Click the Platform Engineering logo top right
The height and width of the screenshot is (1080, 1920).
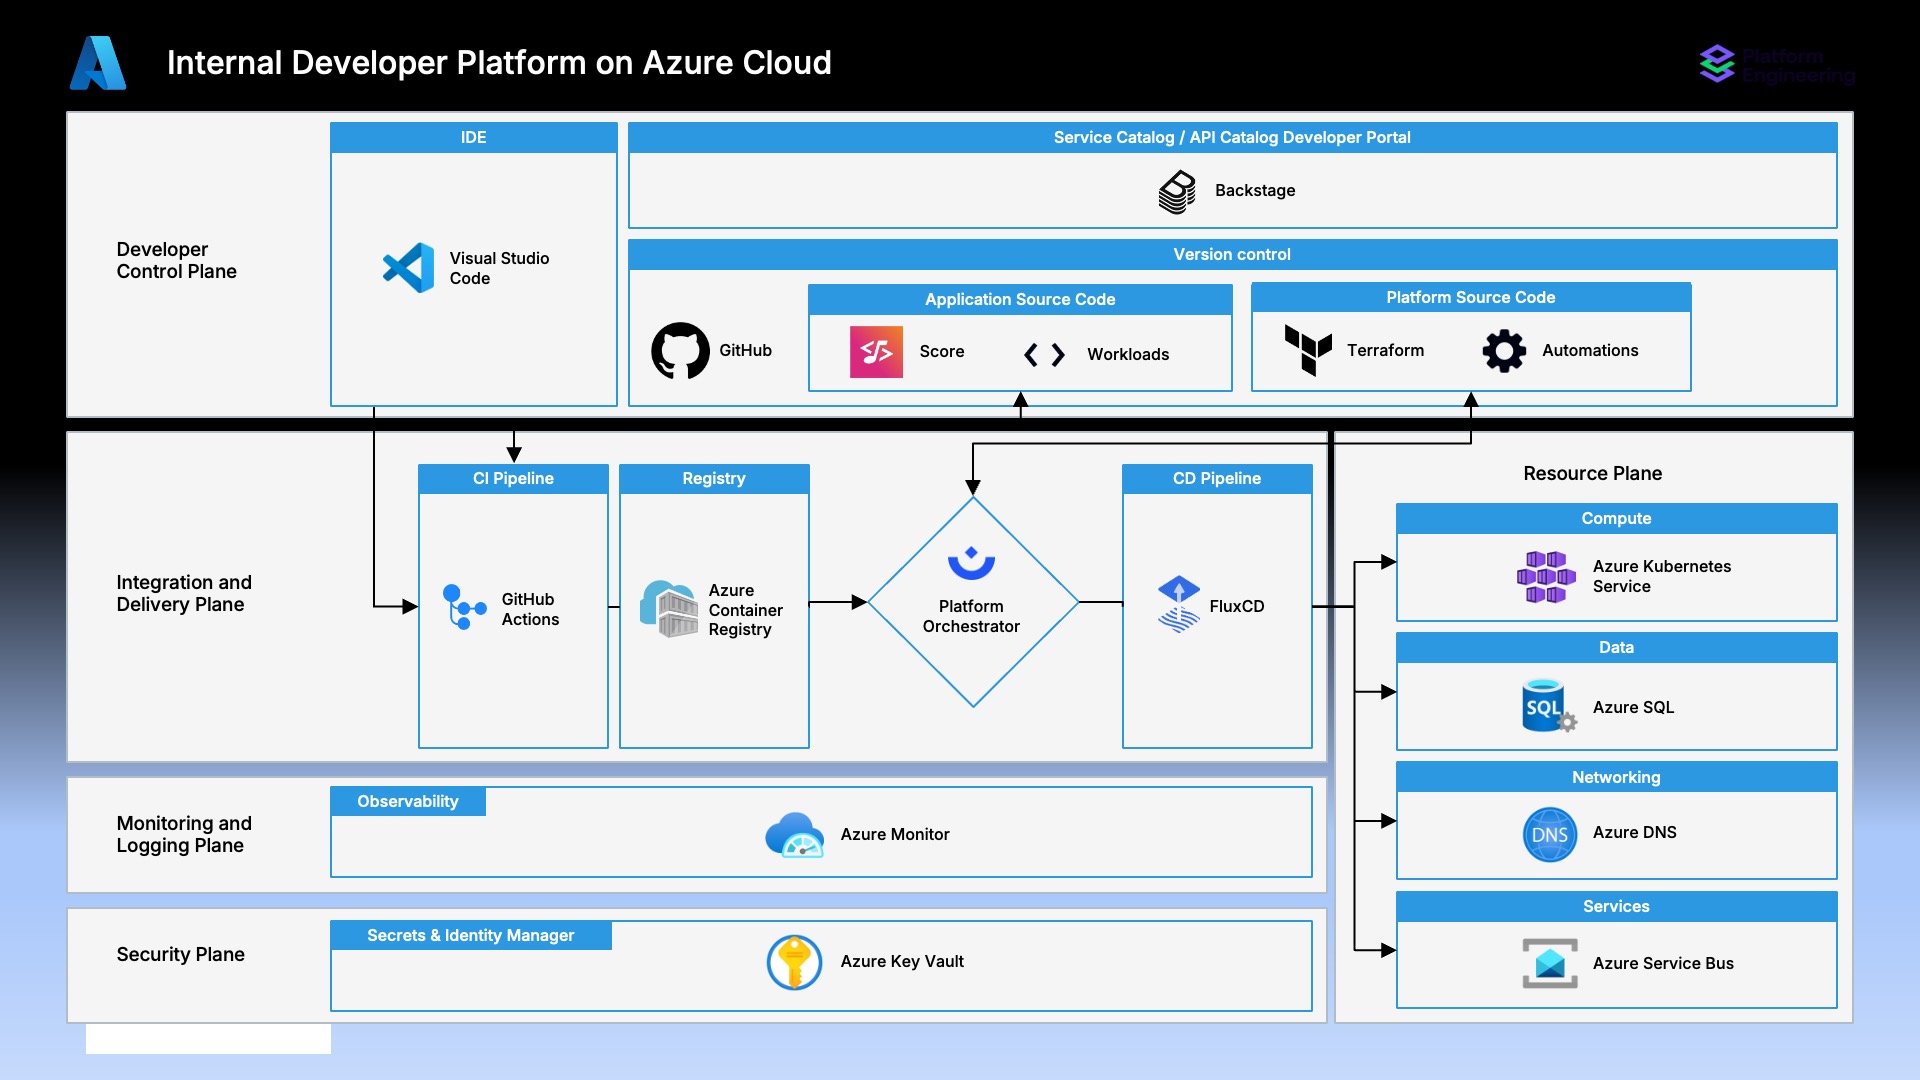(x=1777, y=65)
